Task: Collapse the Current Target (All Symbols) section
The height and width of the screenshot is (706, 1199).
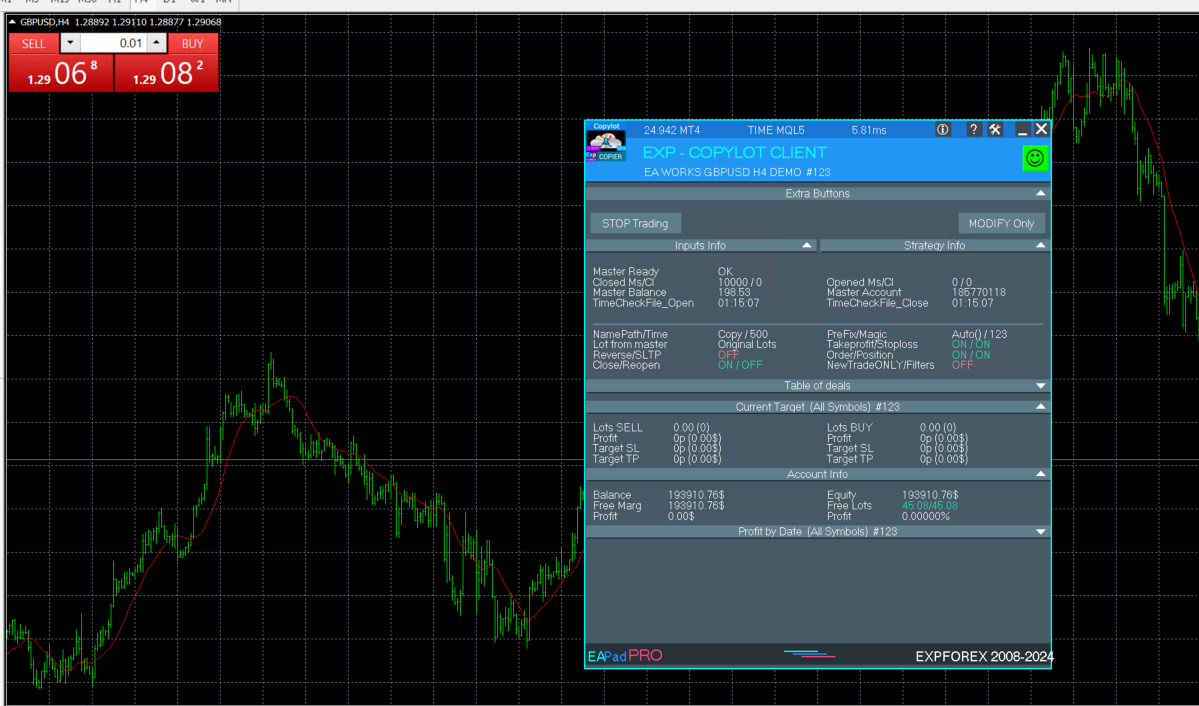Action: coord(1041,407)
